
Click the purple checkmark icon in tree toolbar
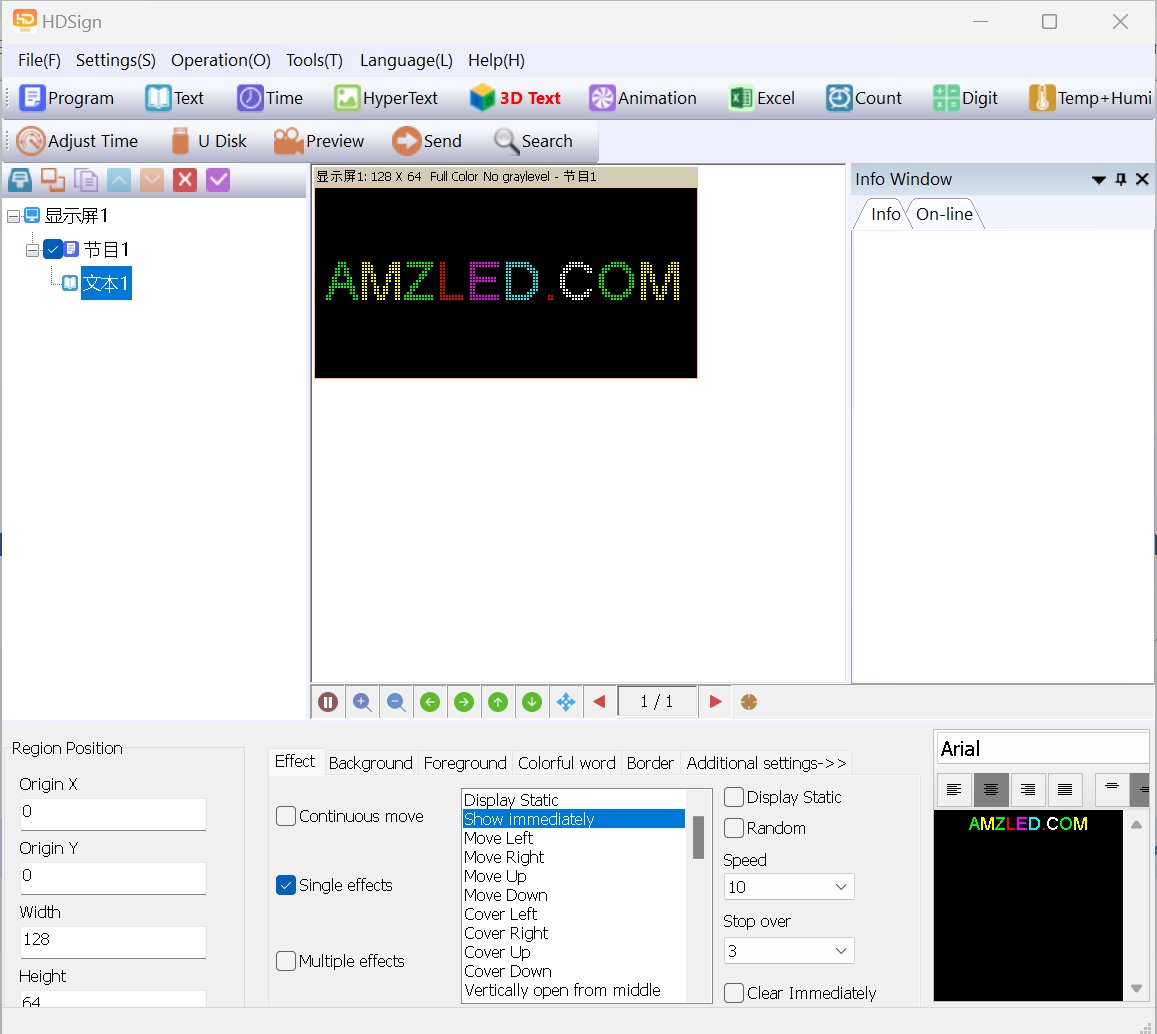pos(218,180)
